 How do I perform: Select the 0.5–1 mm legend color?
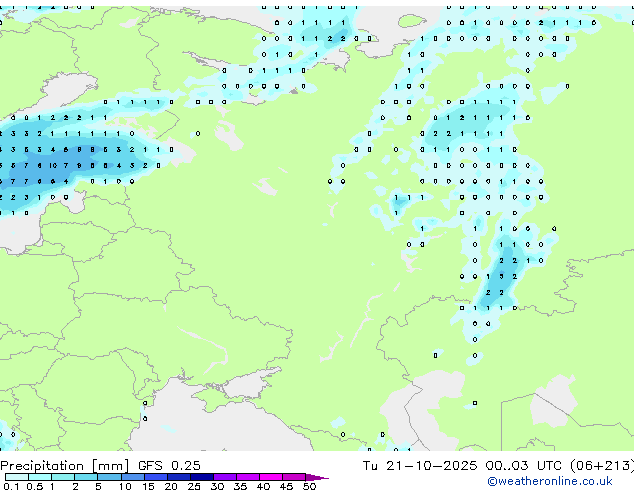[40, 477]
